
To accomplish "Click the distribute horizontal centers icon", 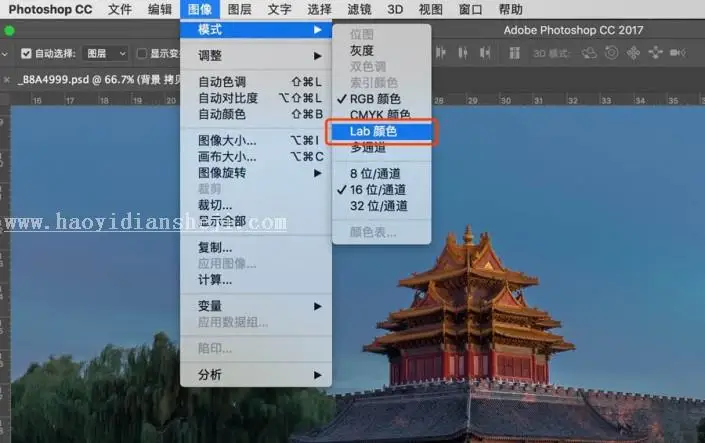I will click(x=463, y=53).
